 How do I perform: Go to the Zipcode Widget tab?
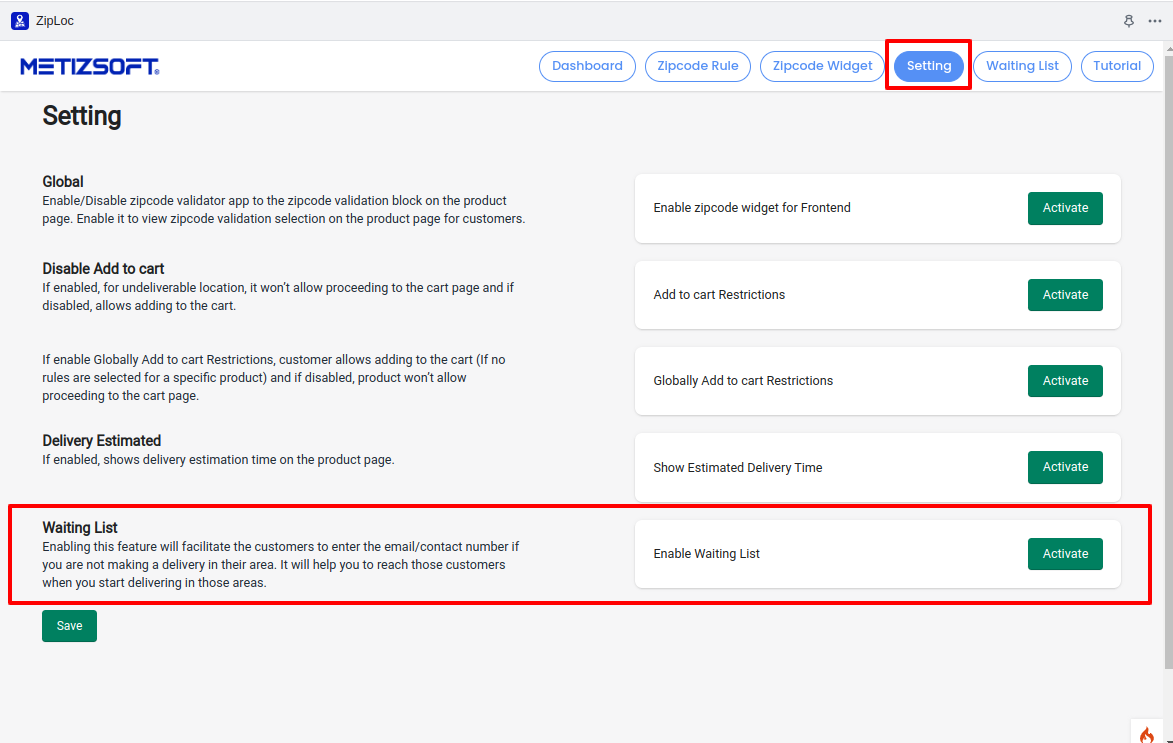pyautogui.click(x=822, y=66)
